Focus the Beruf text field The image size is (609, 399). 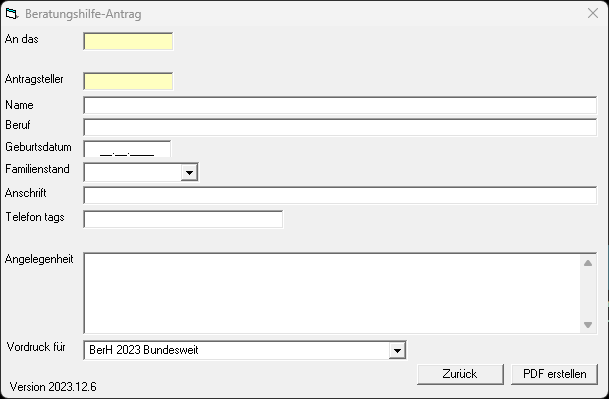click(340, 127)
